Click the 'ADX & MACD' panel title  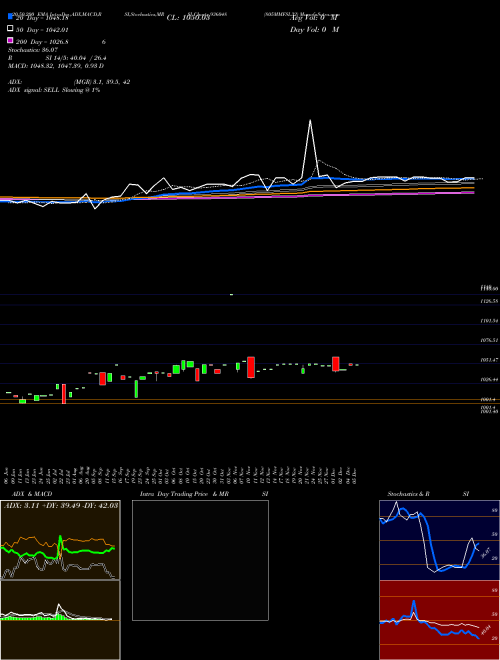(32, 494)
